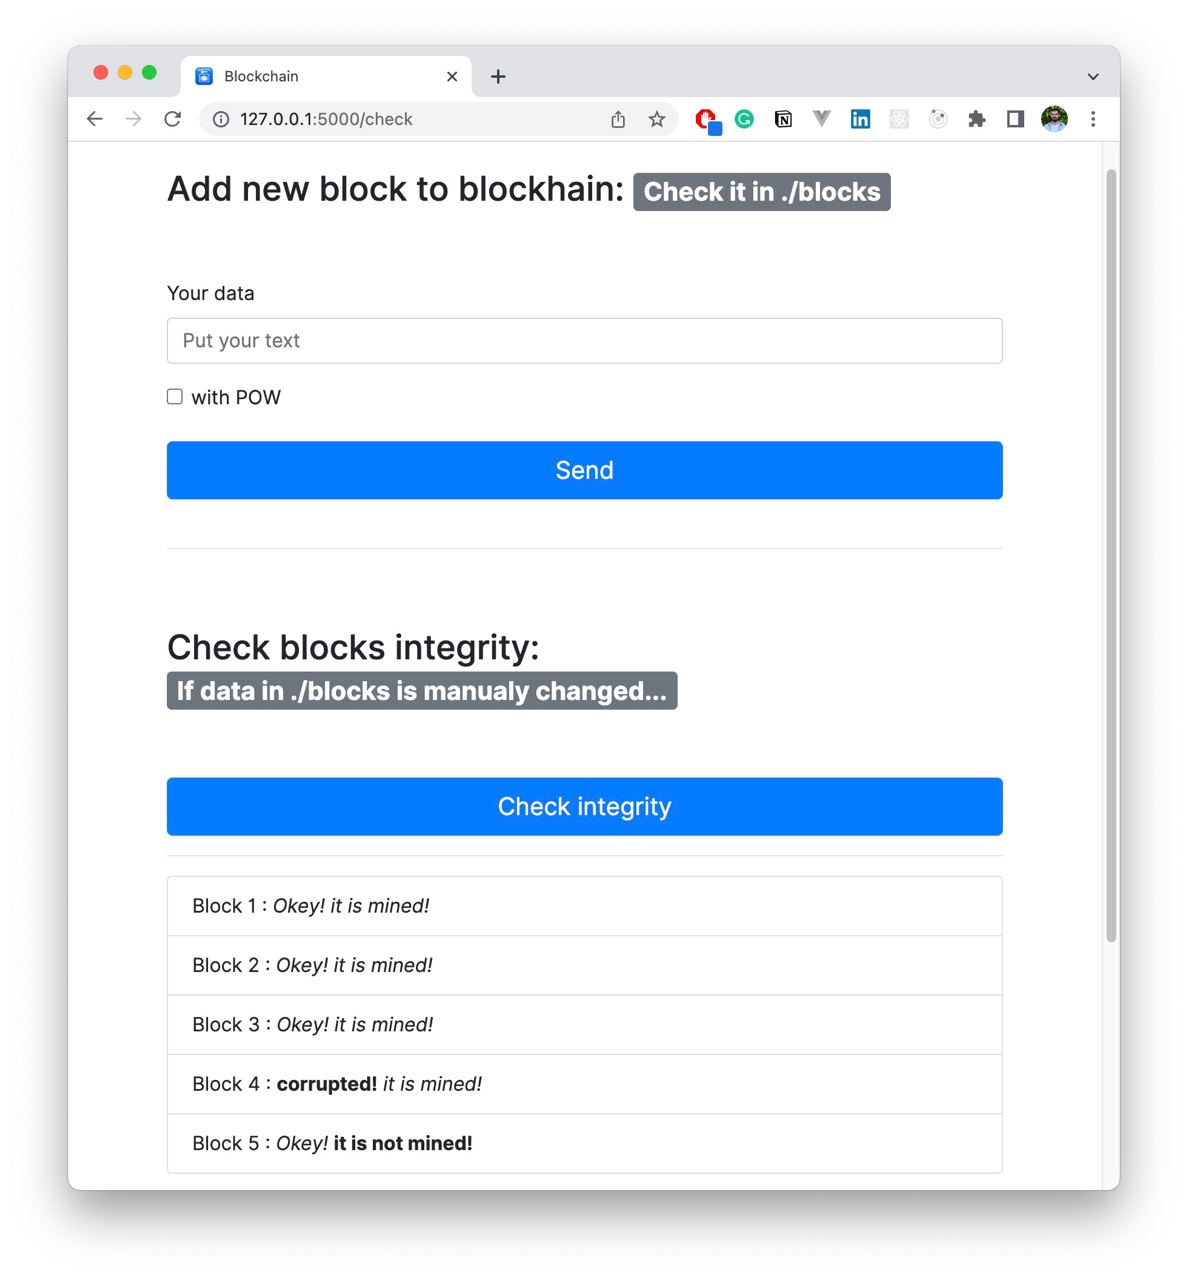View site information icon in address bar

(x=221, y=119)
